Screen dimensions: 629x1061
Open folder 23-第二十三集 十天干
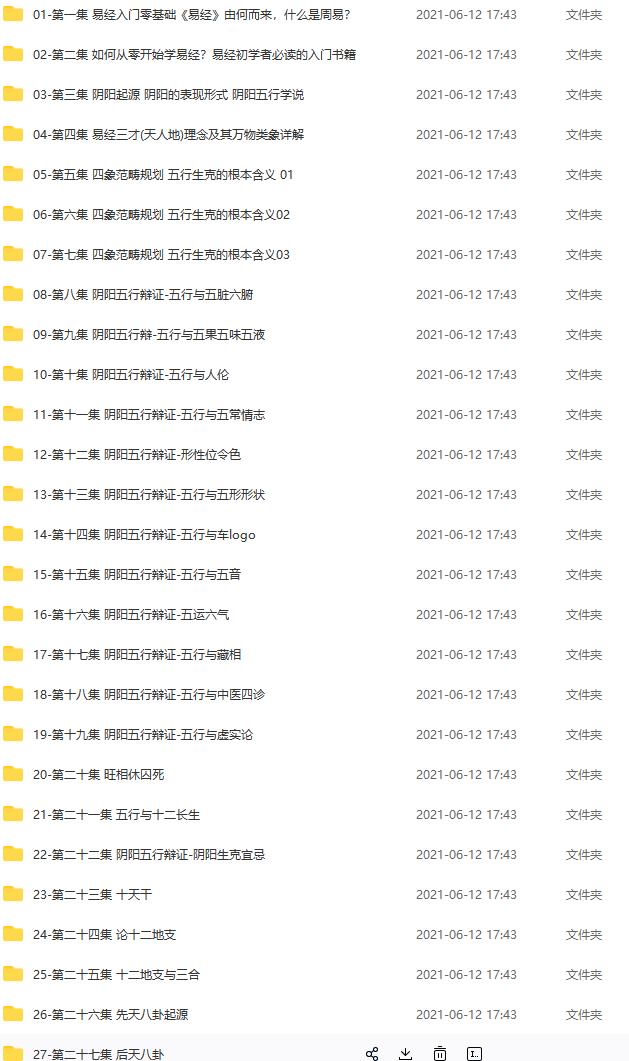point(93,894)
